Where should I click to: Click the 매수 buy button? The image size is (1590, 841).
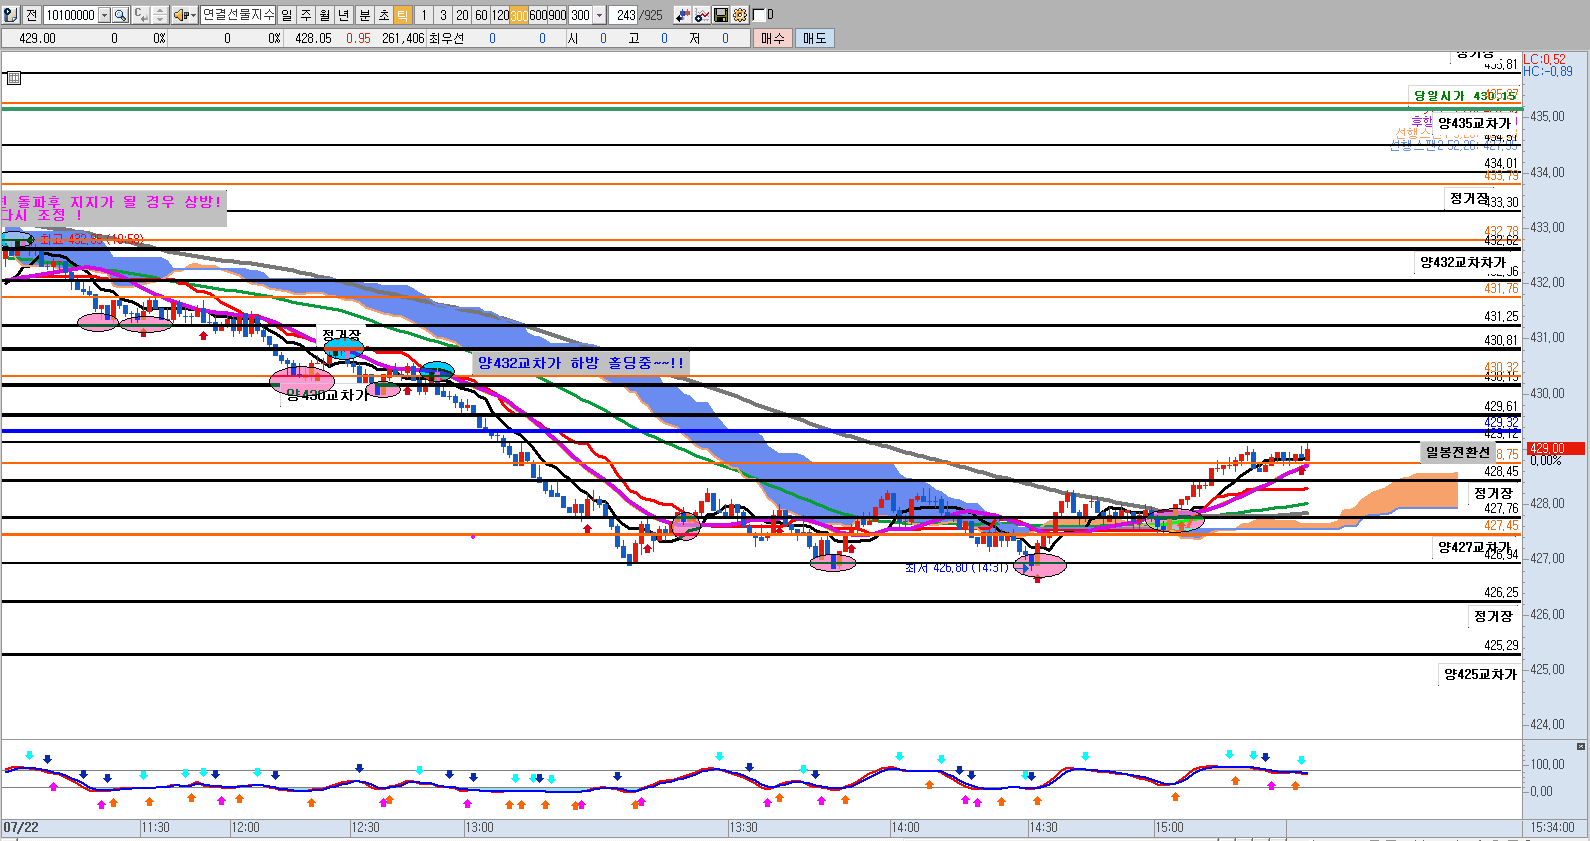tap(773, 38)
